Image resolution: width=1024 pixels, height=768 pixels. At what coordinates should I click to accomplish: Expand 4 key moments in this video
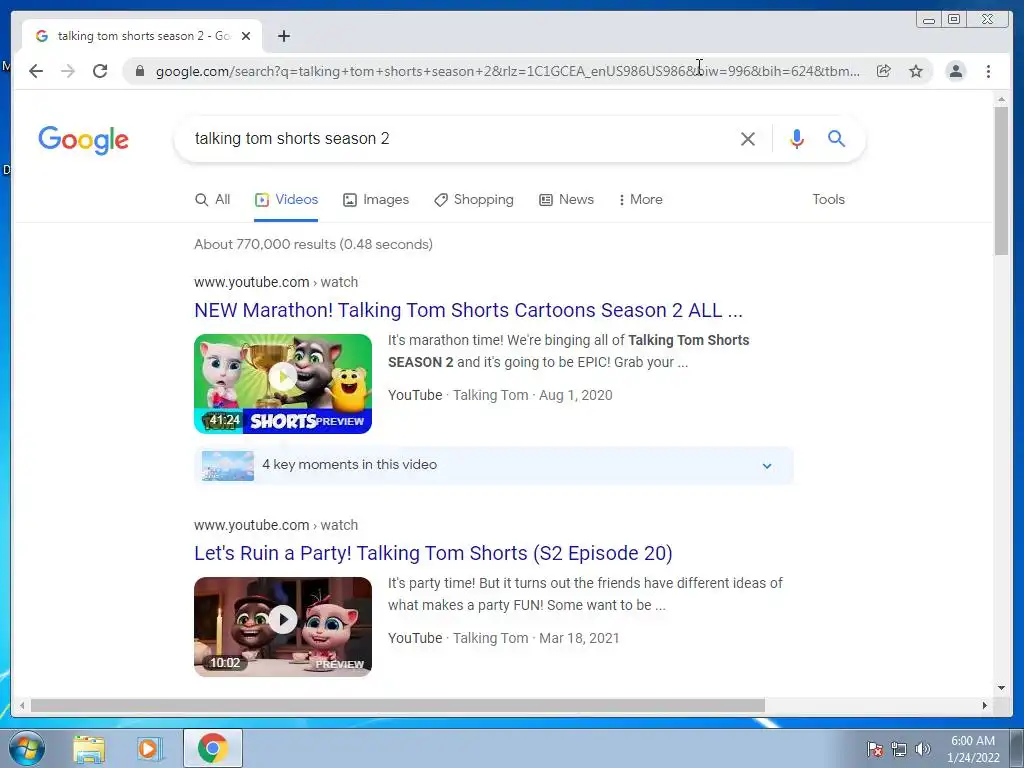(494, 466)
